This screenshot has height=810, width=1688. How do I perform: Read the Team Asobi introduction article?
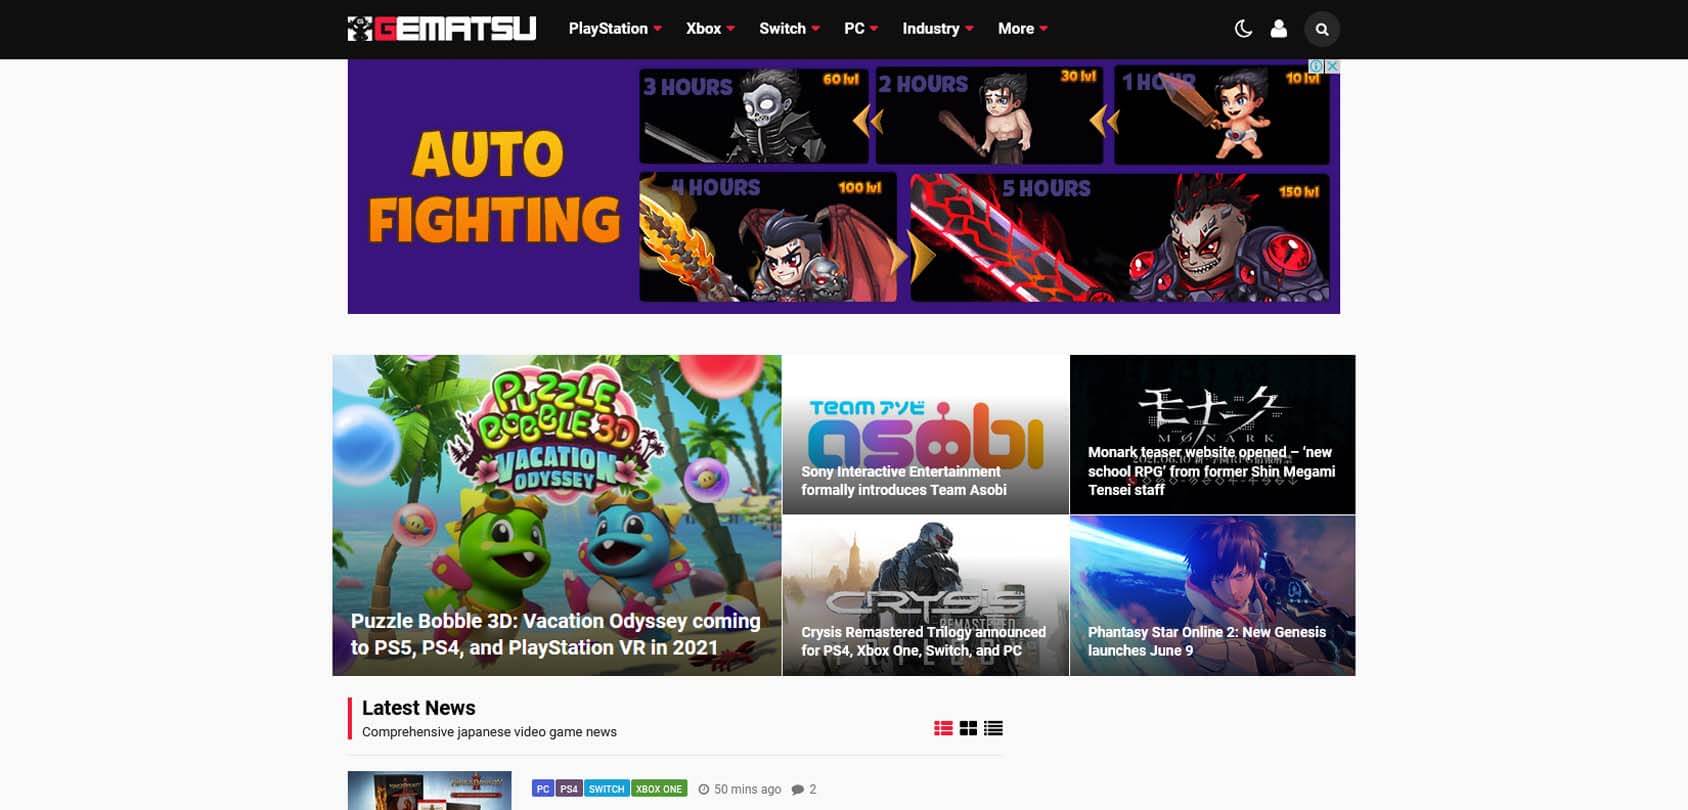[925, 435]
